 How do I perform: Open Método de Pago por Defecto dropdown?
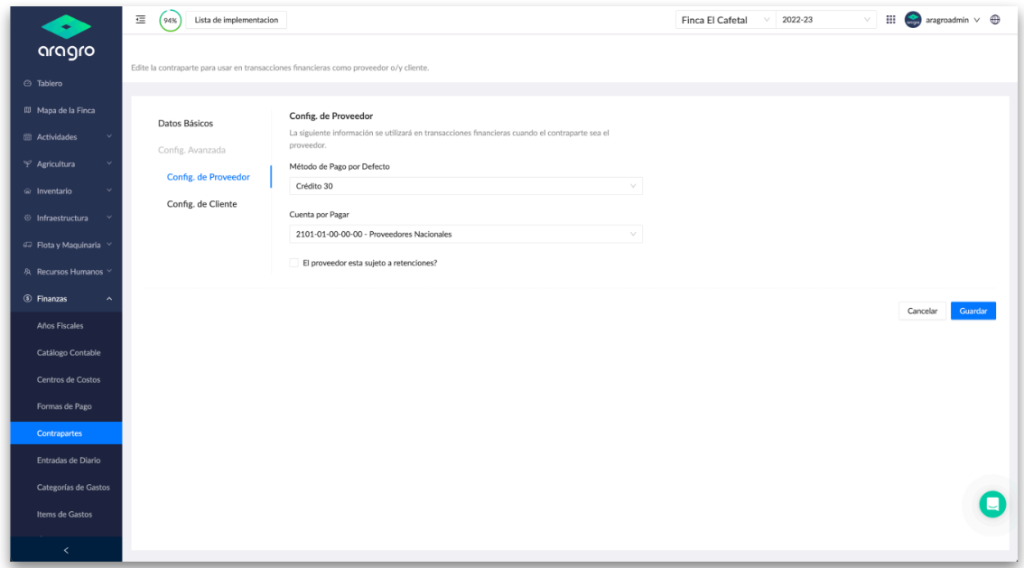click(x=466, y=186)
